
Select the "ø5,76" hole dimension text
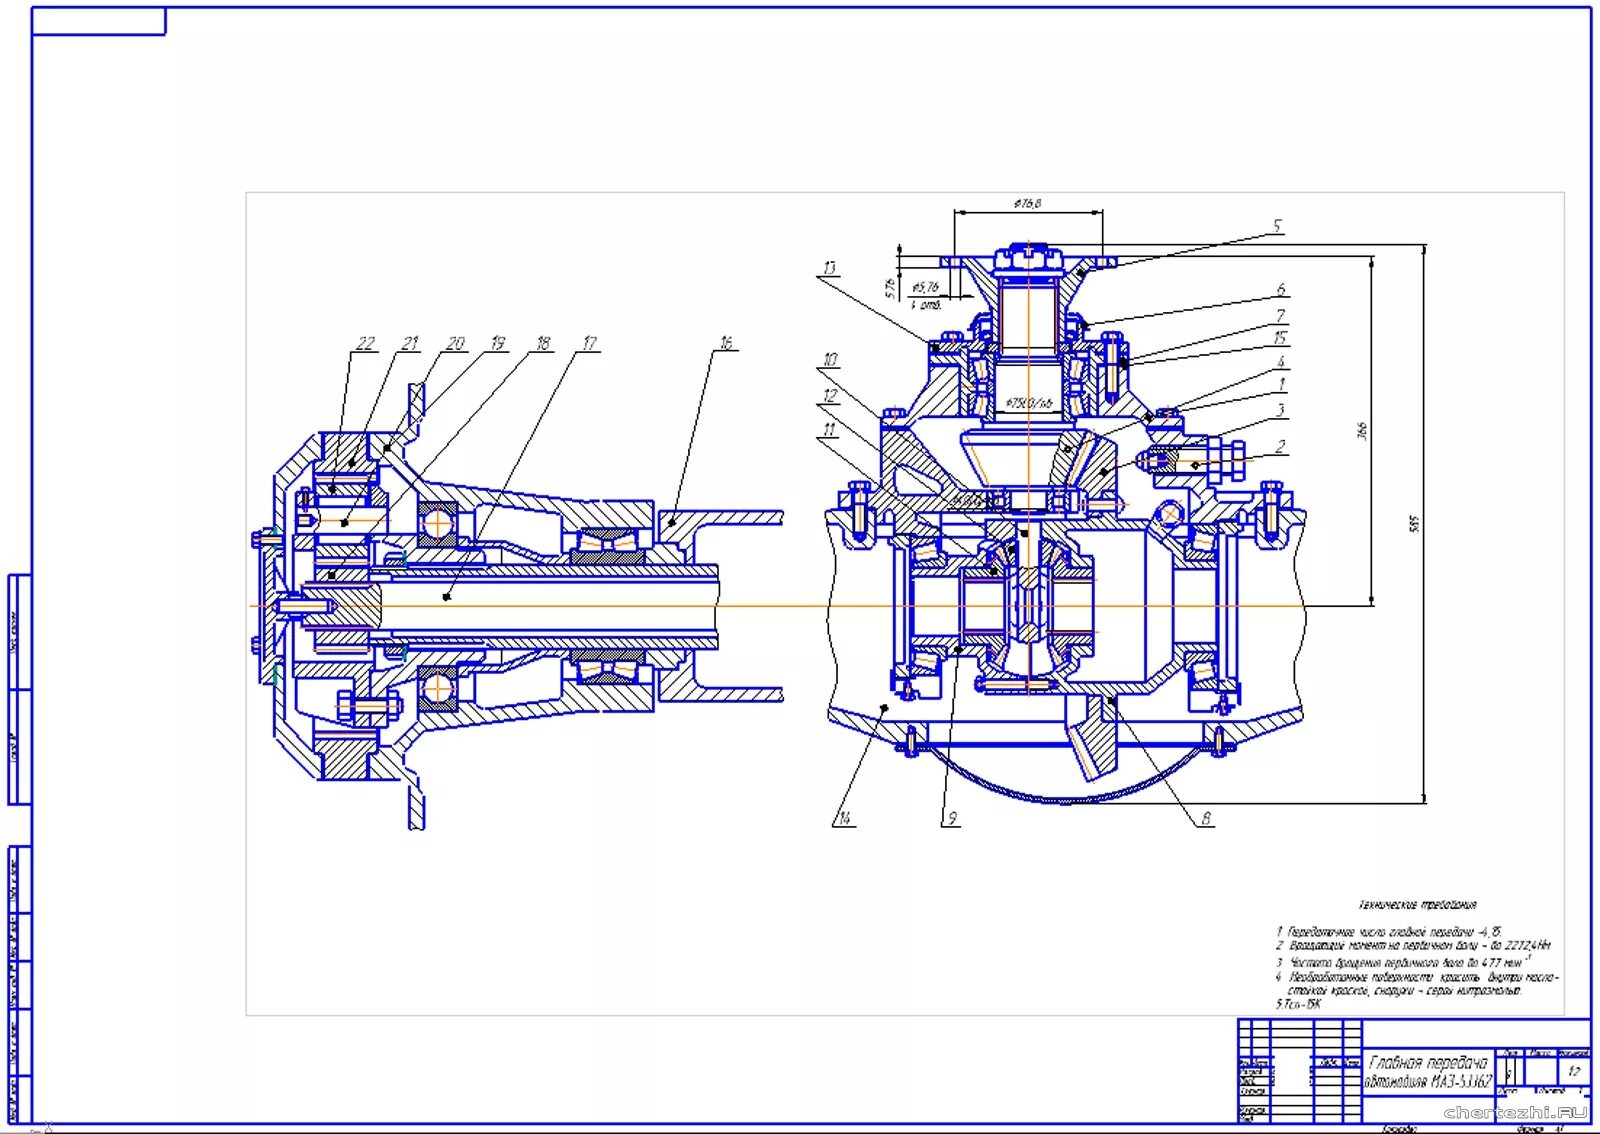click(926, 287)
